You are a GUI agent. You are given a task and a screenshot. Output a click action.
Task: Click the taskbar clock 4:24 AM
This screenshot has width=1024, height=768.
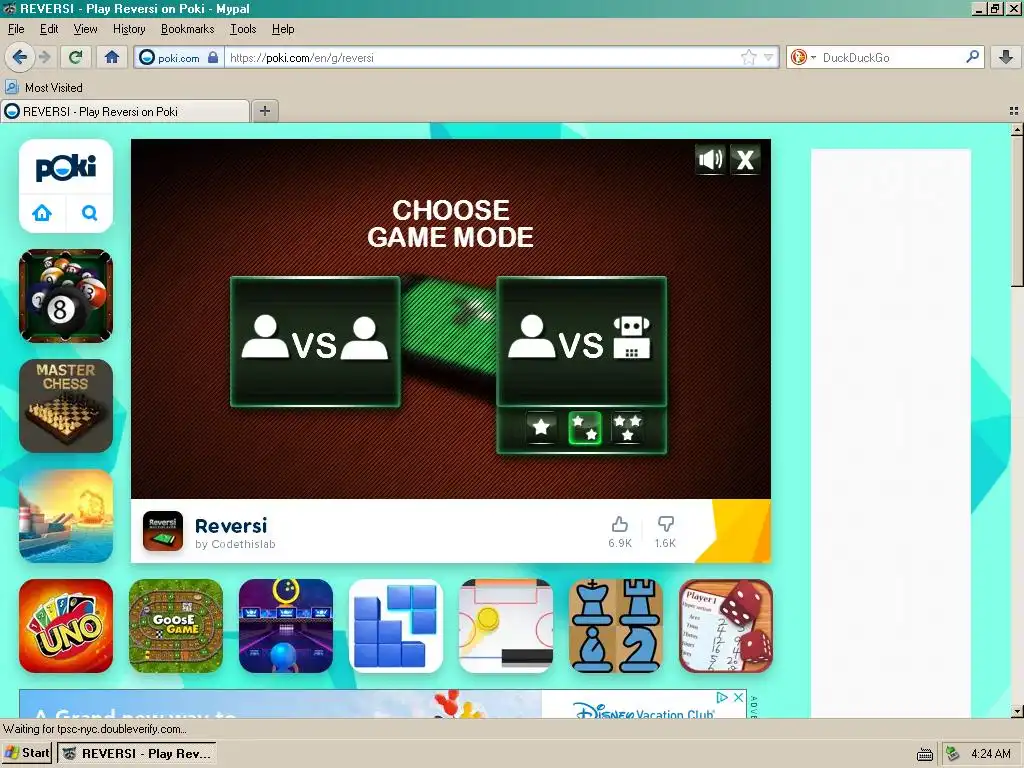pos(991,754)
